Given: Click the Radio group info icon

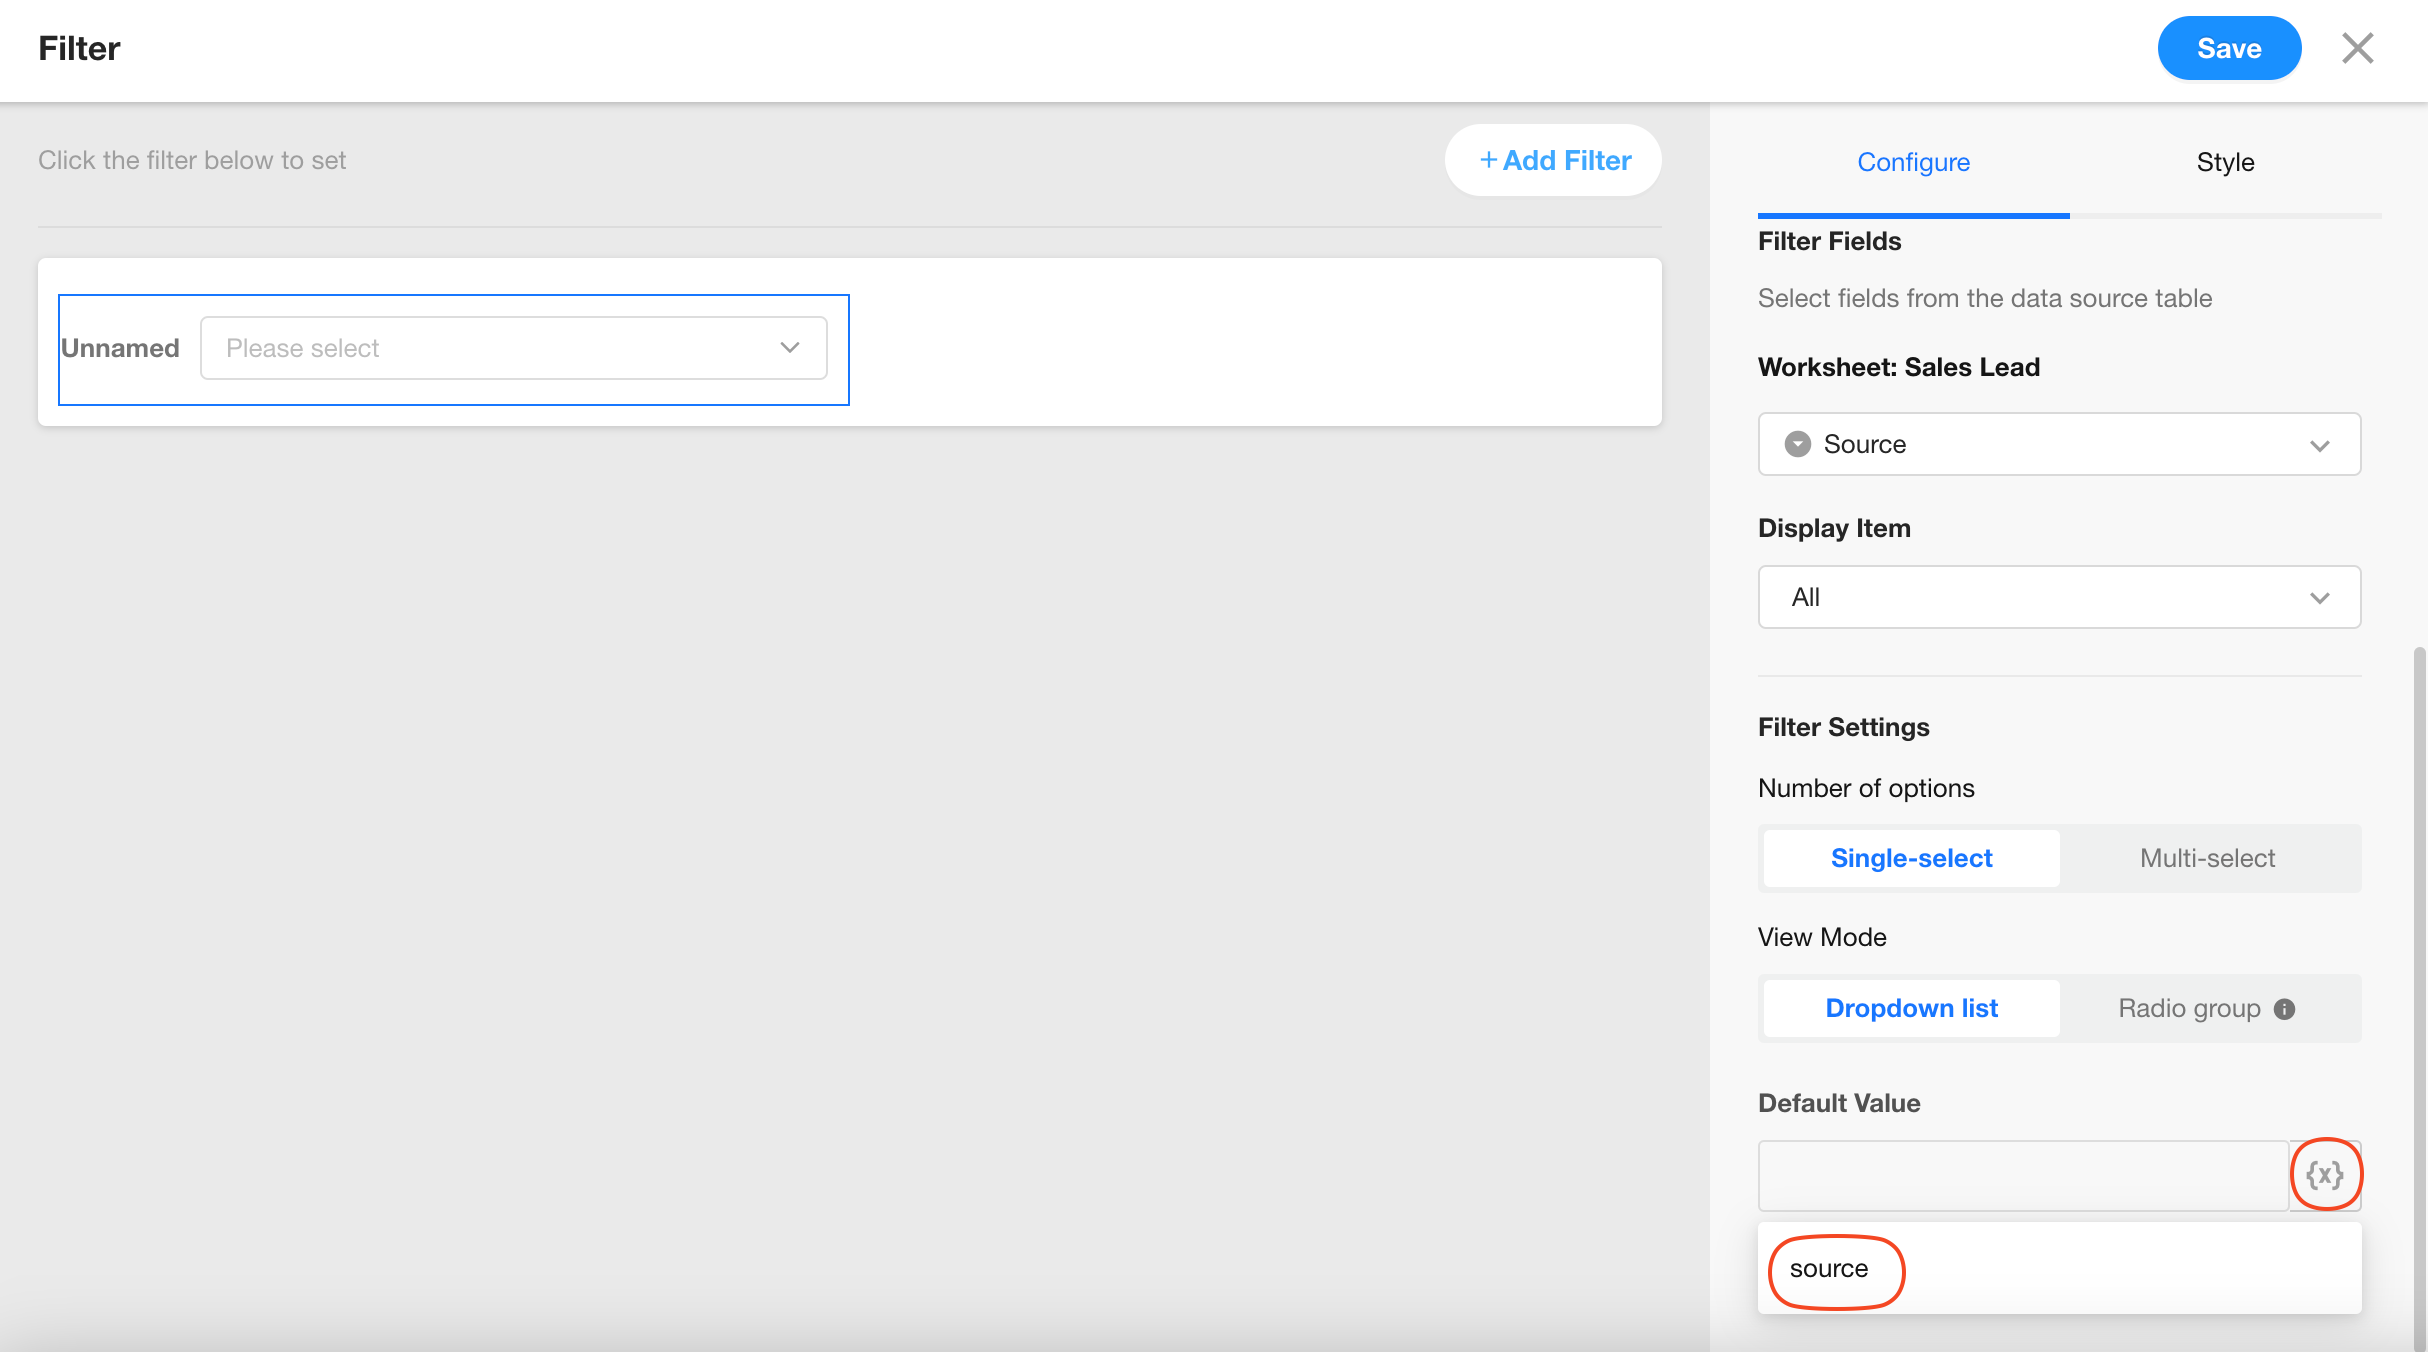Looking at the screenshot, I should 2284,1009.
